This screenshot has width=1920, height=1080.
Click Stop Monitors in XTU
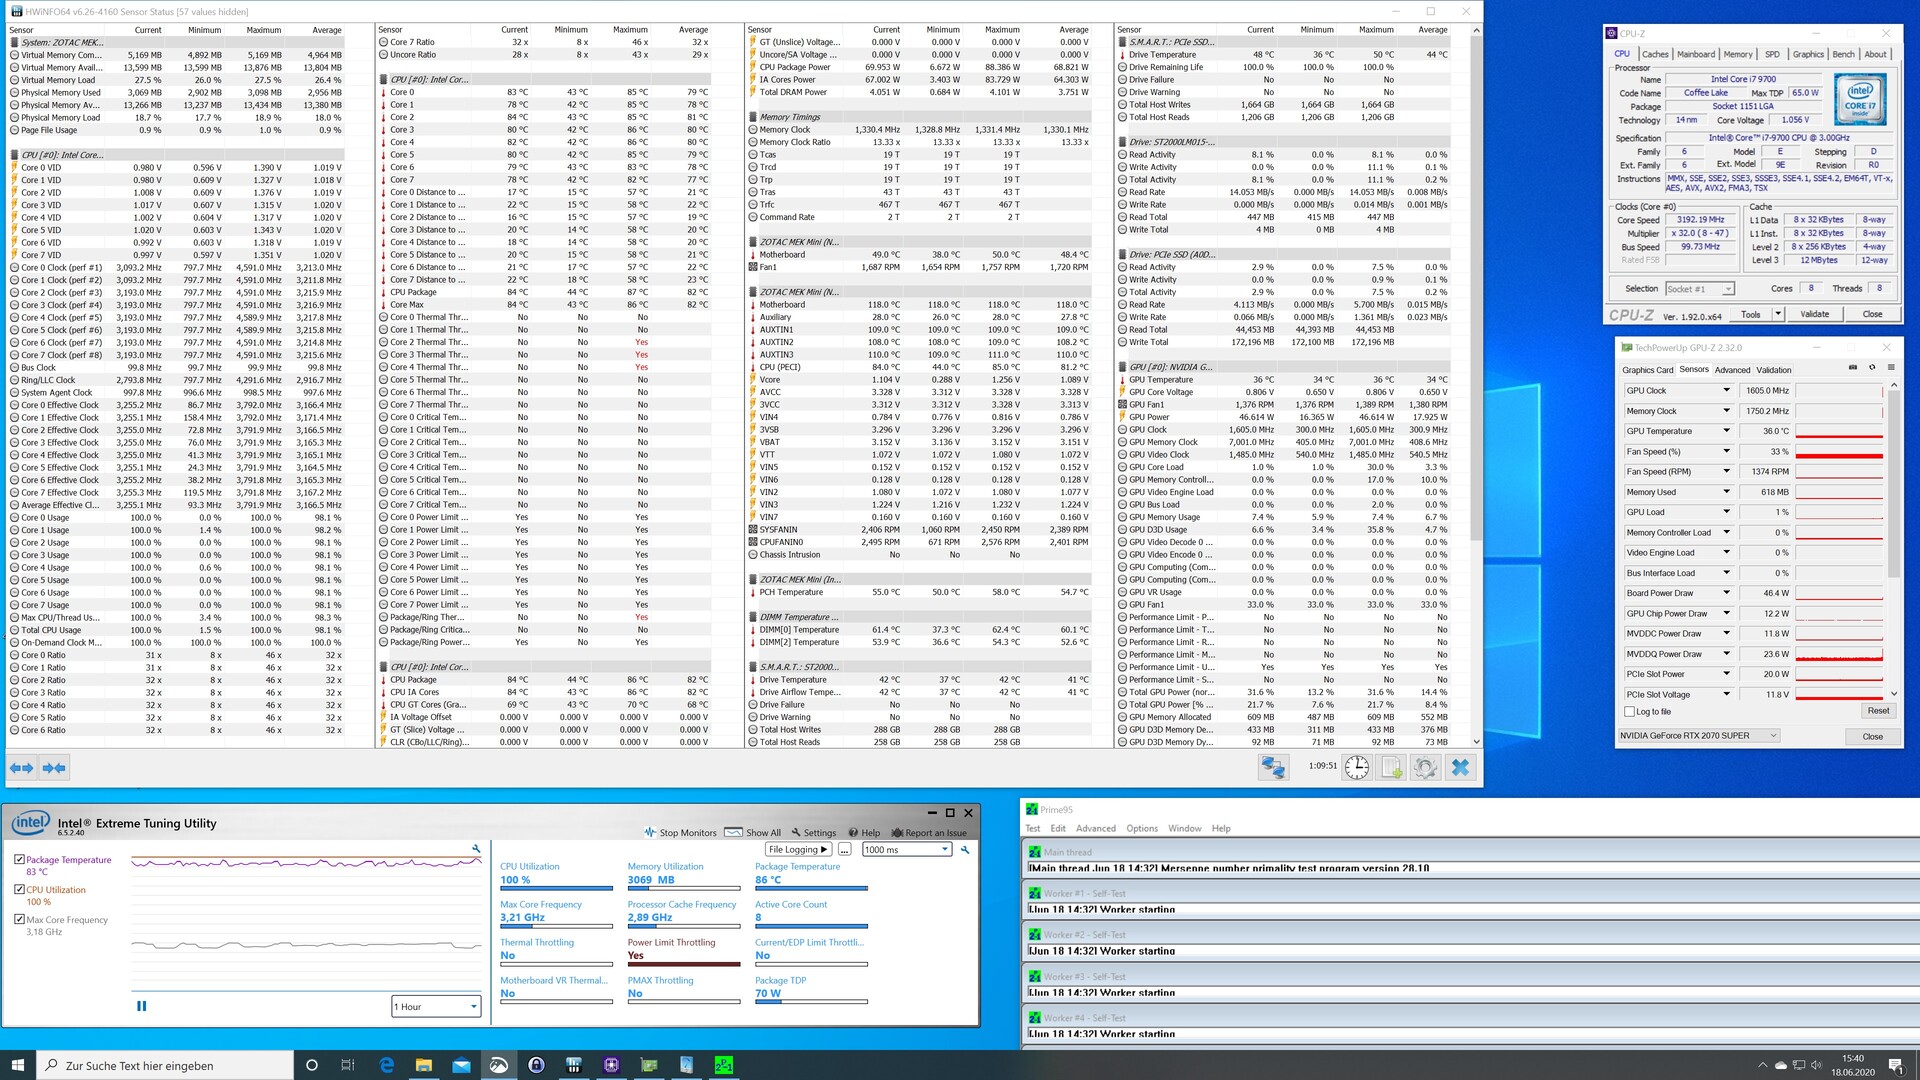680,832
